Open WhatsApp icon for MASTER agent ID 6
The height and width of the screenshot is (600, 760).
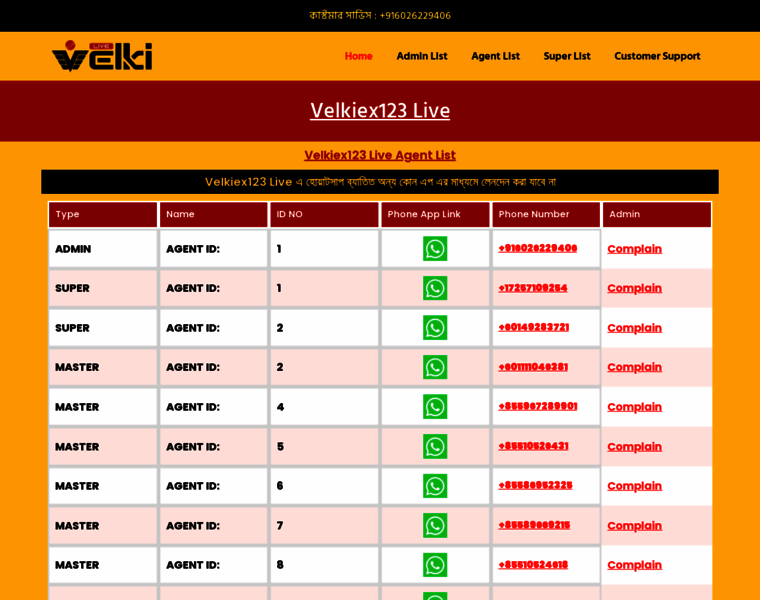[x=435, y=486]
